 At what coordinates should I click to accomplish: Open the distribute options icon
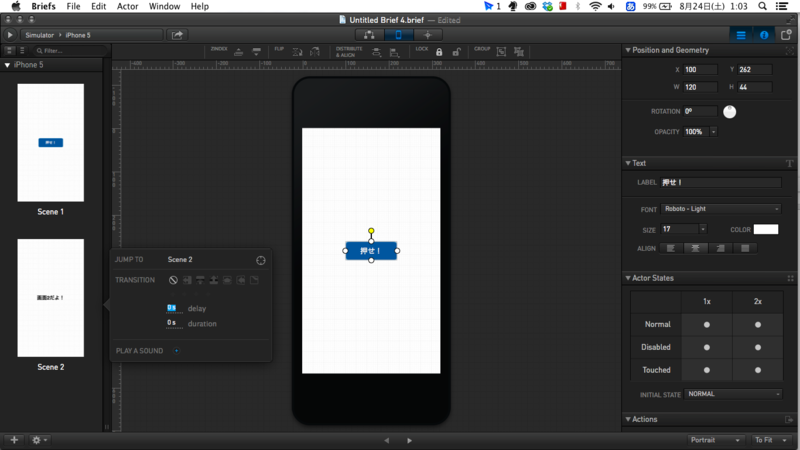coord(376,52)
